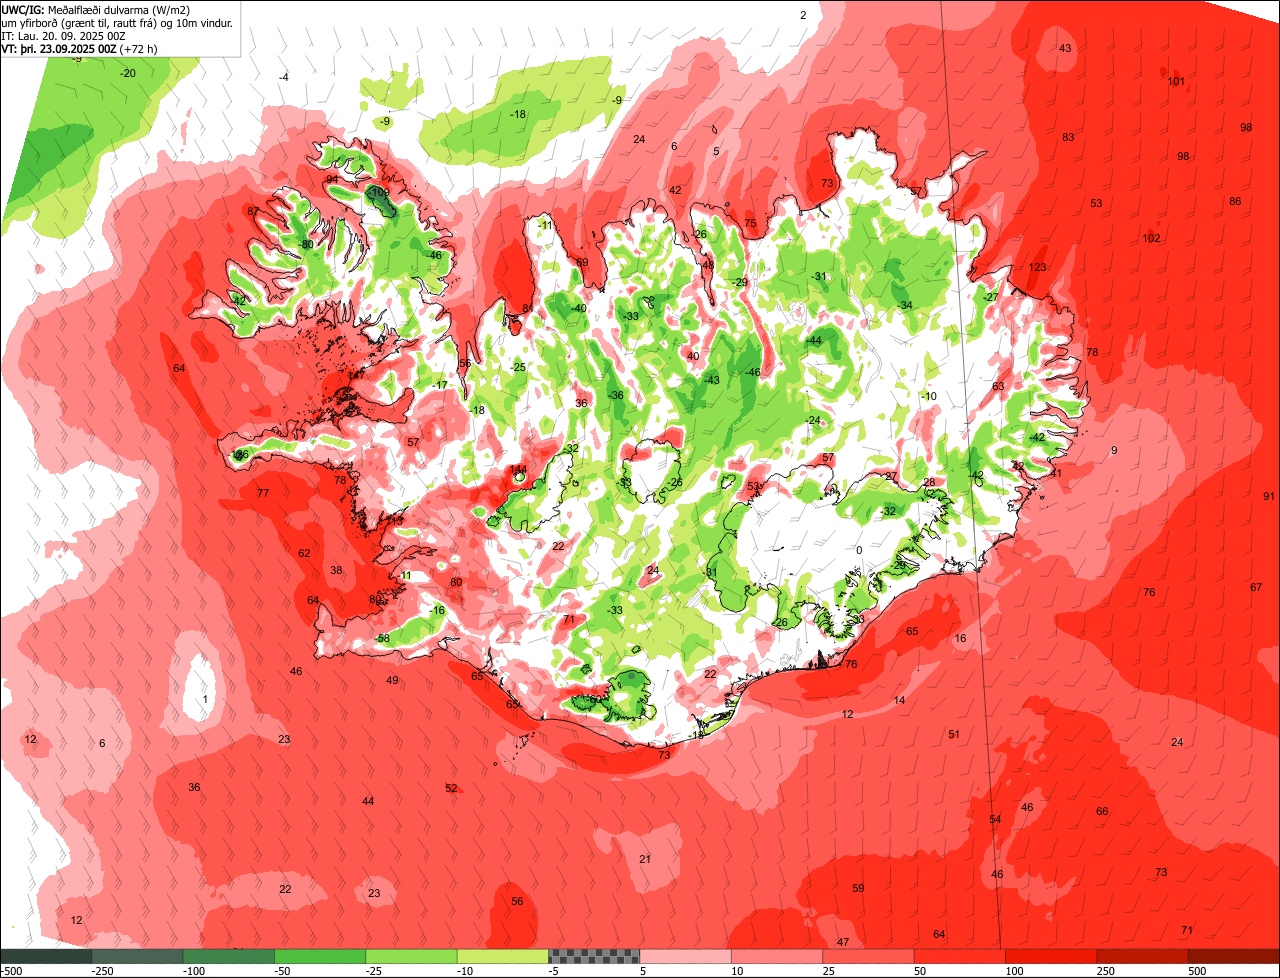Click the map value '144' in western Iceland
The image size is (1280, 978).
tap(518, 469)
